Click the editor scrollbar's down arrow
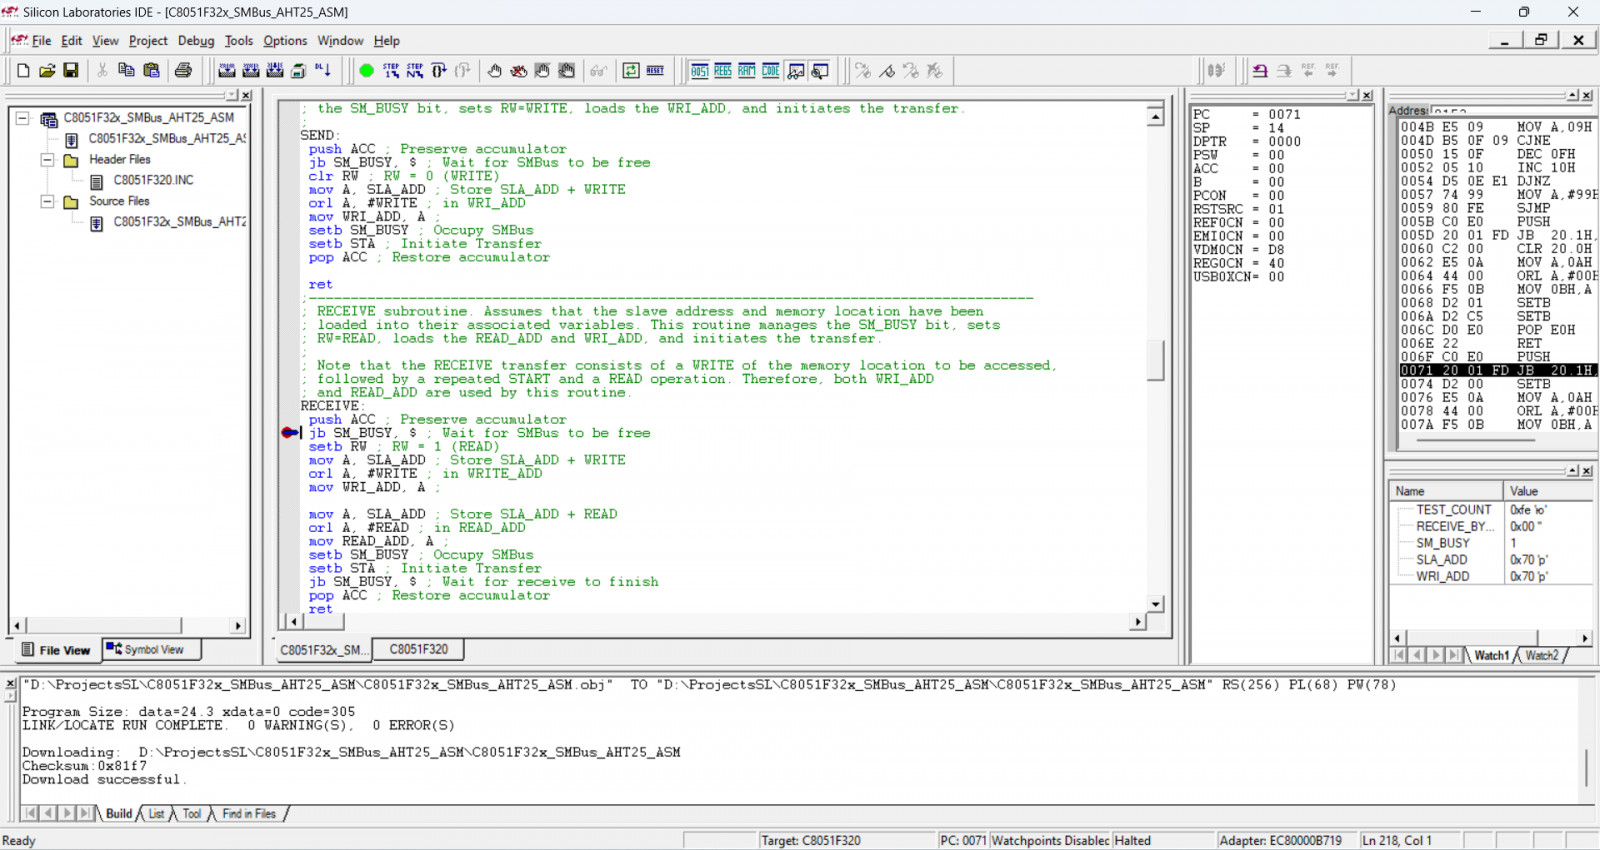Image resolution: width=1600 pixels, height=850 pixels. point(1155,604)
